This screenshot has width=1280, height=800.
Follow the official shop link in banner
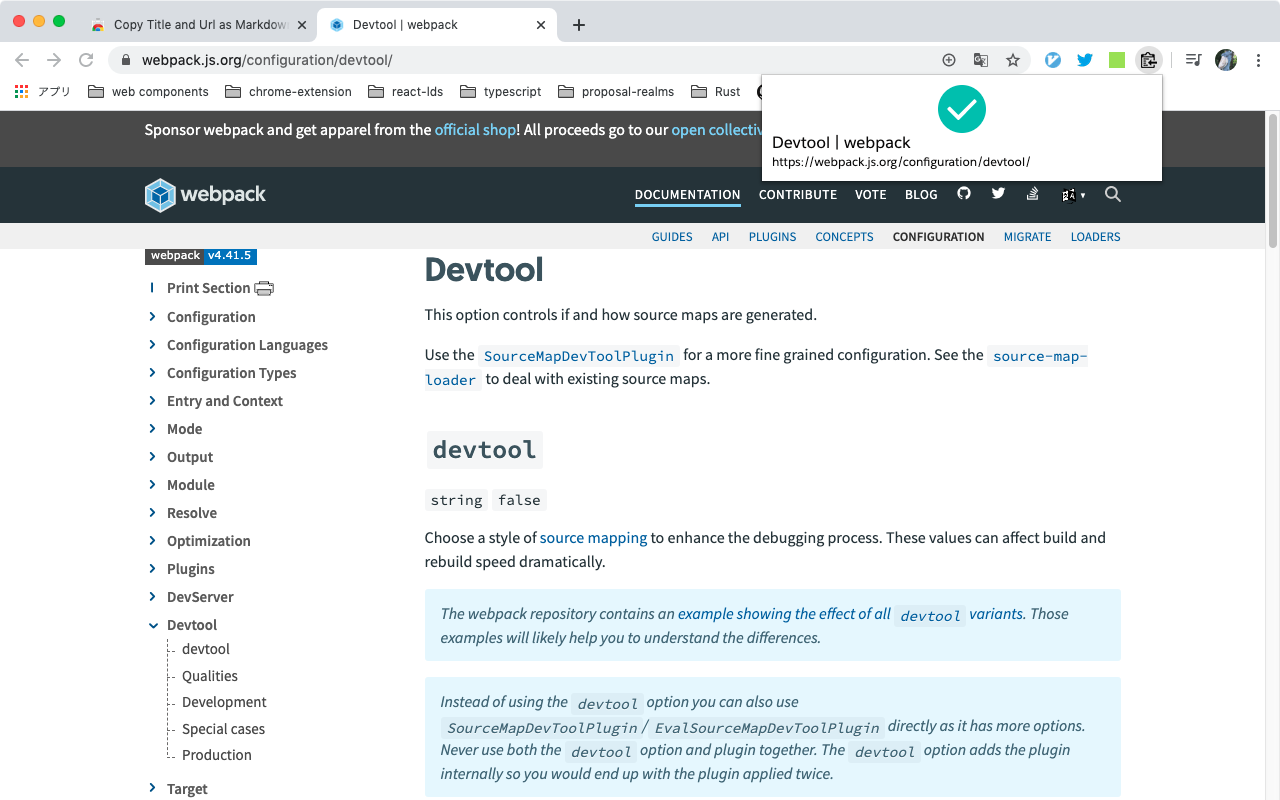[x=475, y=130]
